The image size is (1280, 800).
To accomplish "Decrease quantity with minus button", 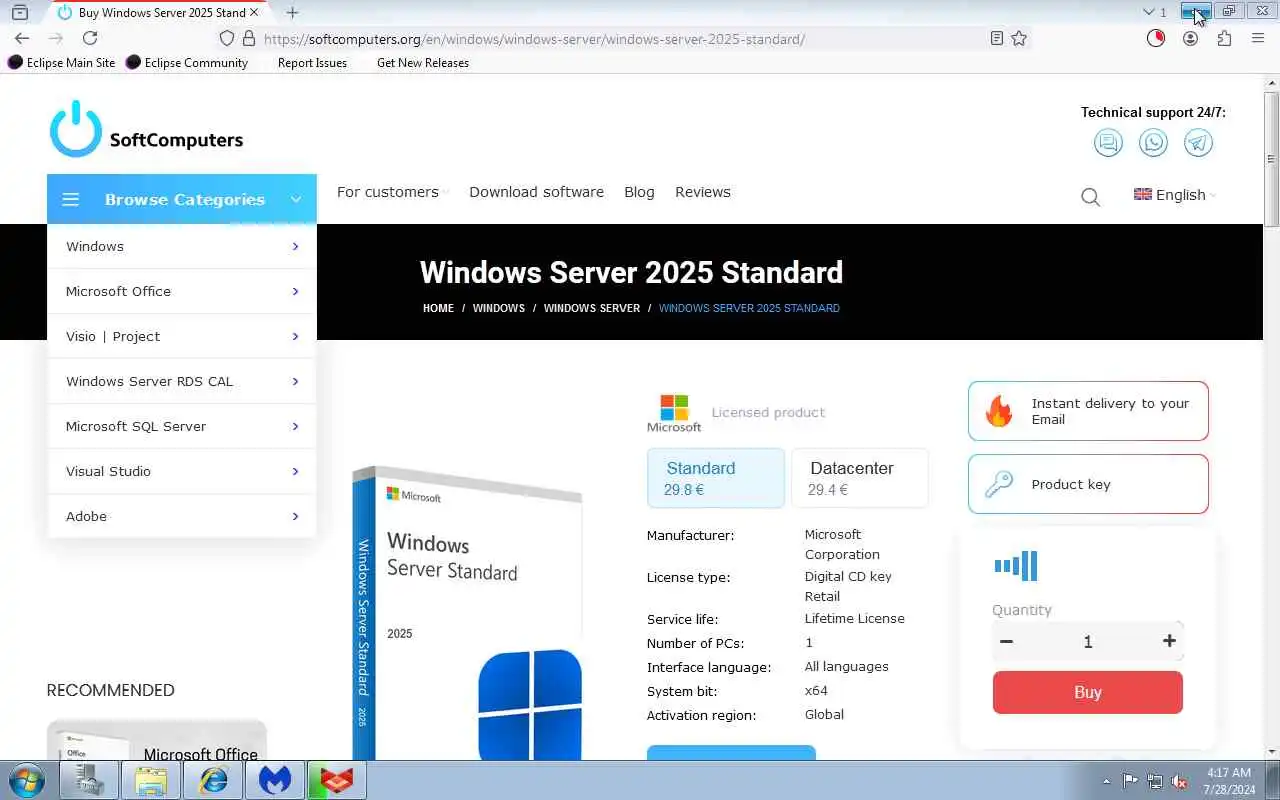I will coord(1007,641).
